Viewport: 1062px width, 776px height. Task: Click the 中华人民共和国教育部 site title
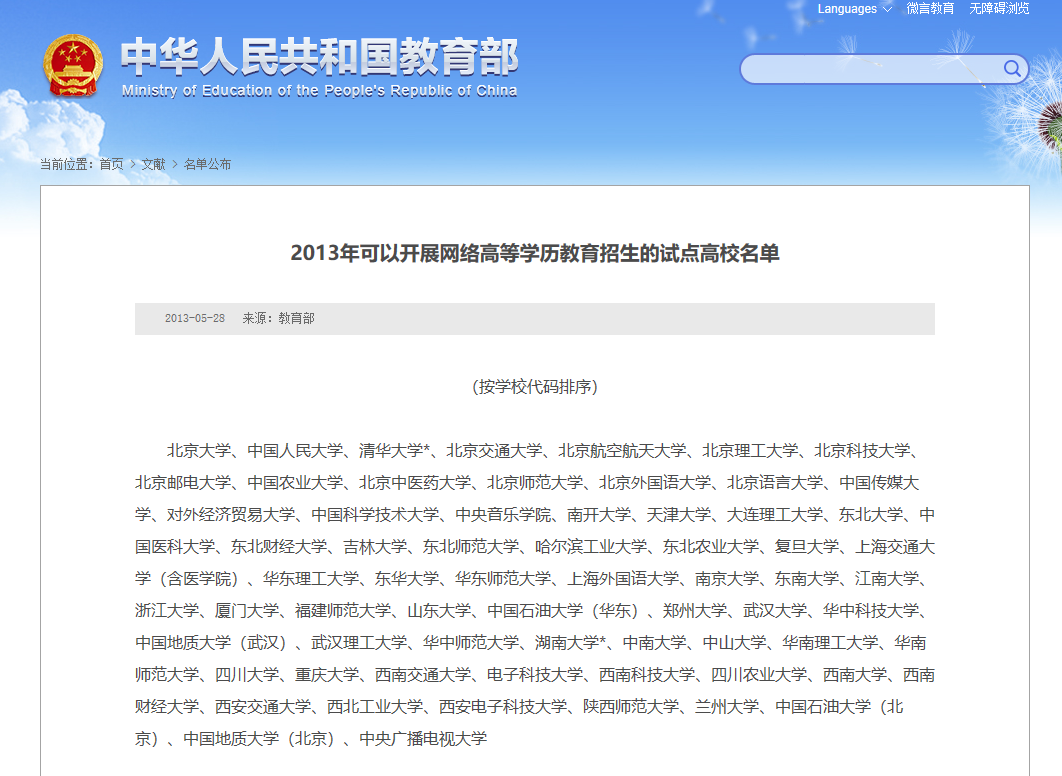tap(320, 57)
